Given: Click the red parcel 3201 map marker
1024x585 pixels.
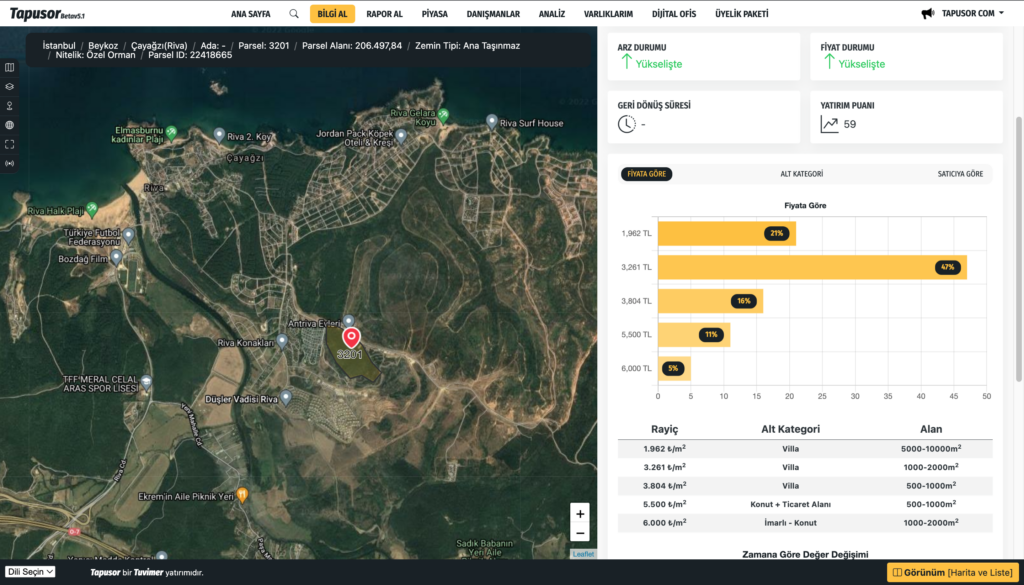Looking at the screenshot, I should [350, 340].
